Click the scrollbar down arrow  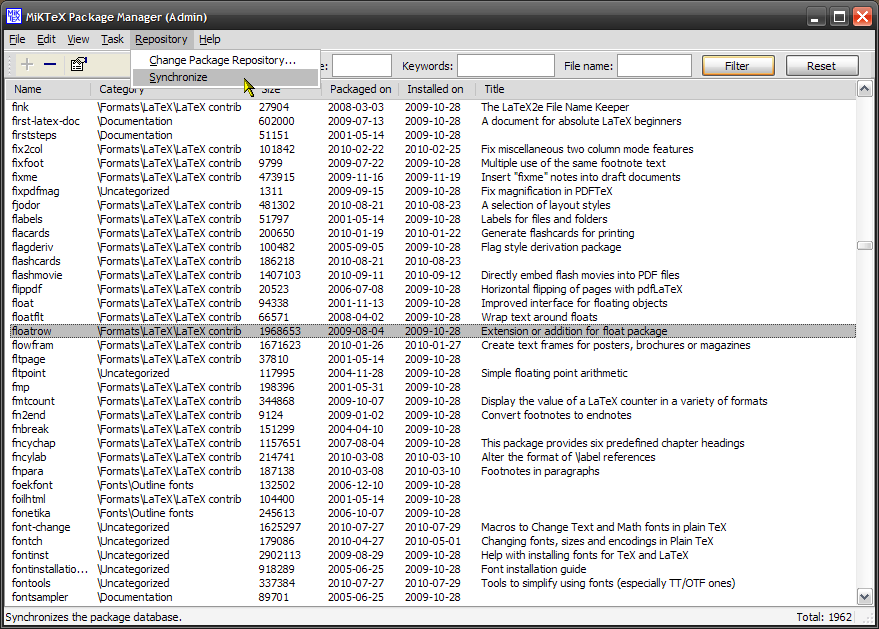pyautogui.click(x=864, y=597)
